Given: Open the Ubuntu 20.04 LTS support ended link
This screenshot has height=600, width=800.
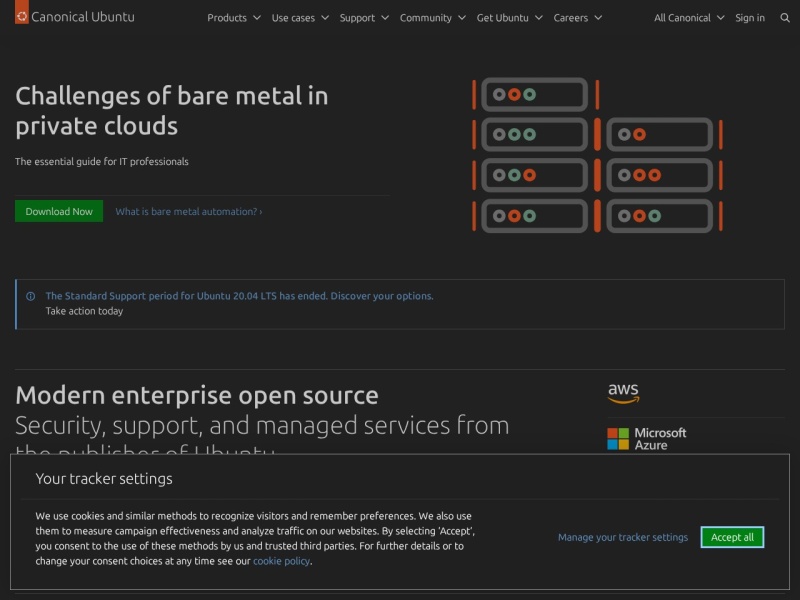Looking at the screenshot, I should (239, 296).
